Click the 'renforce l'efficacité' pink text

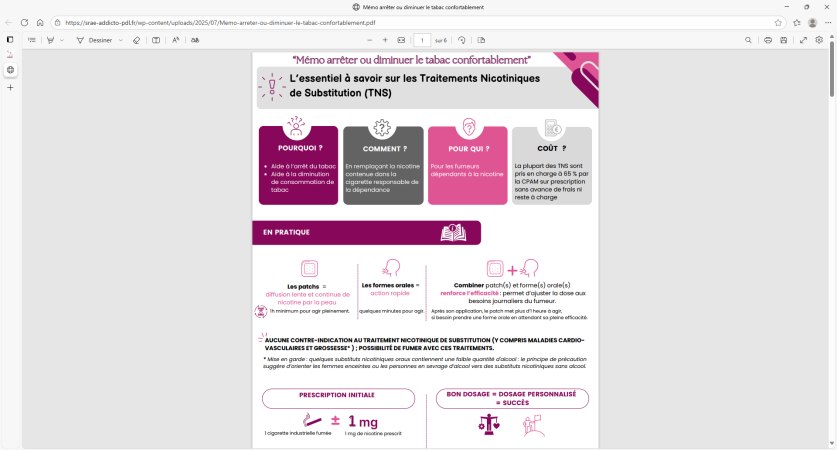coord(469,293)
